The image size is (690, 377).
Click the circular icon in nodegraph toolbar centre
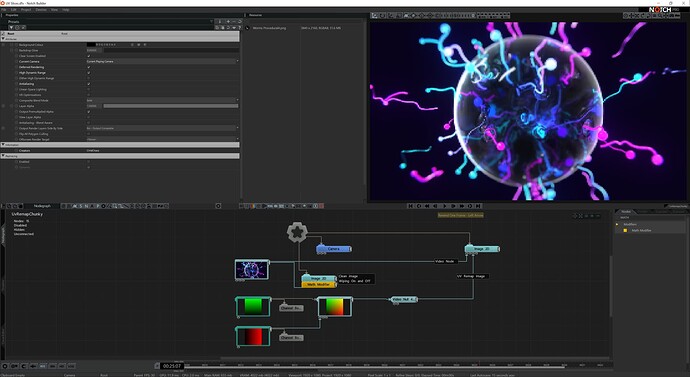(218, 206)
